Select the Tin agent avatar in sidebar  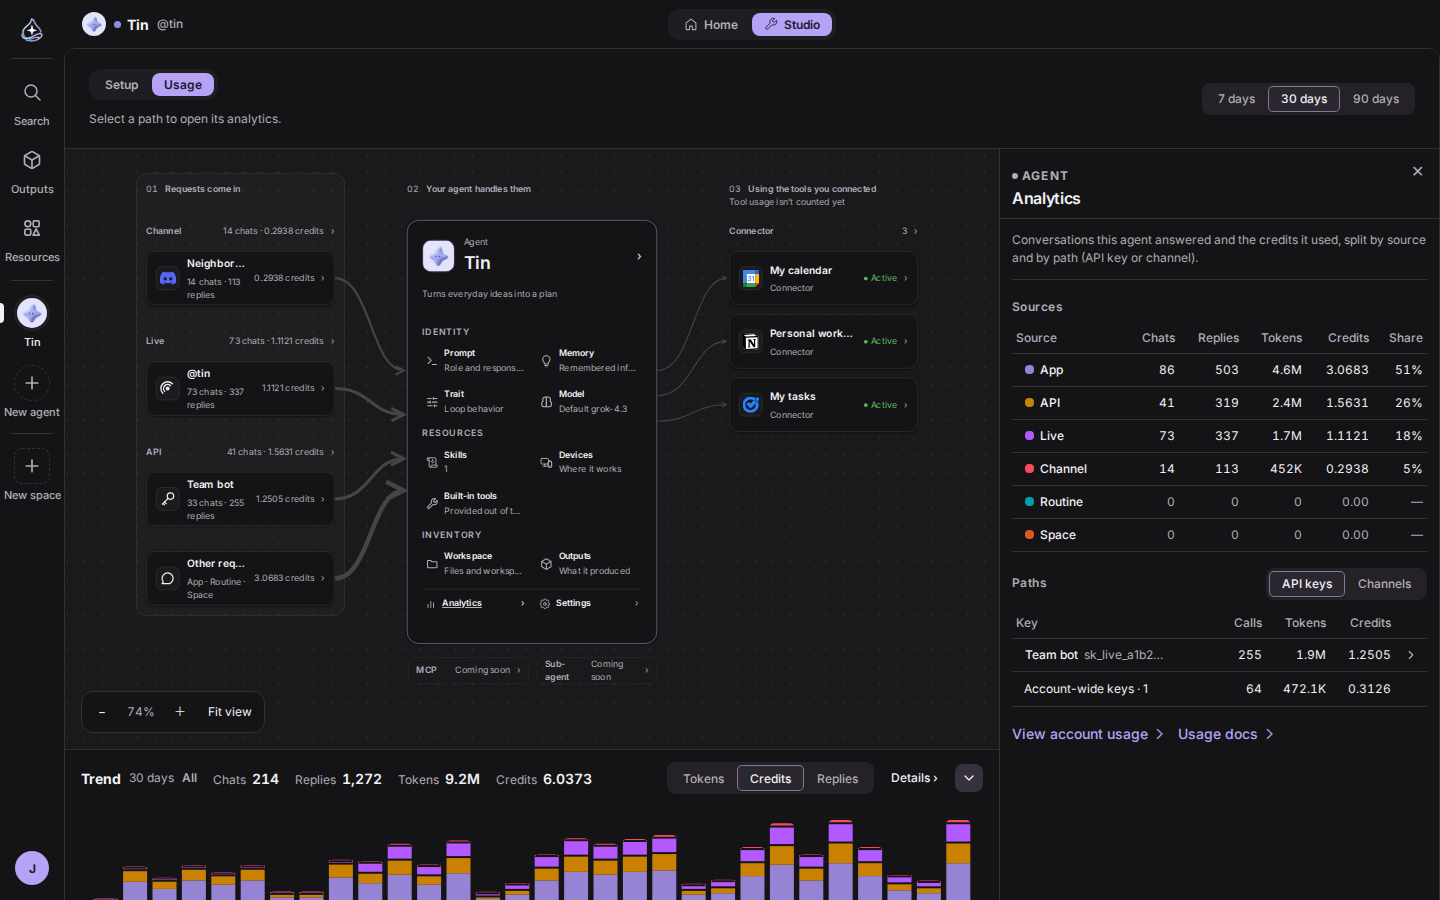point(32,313)
